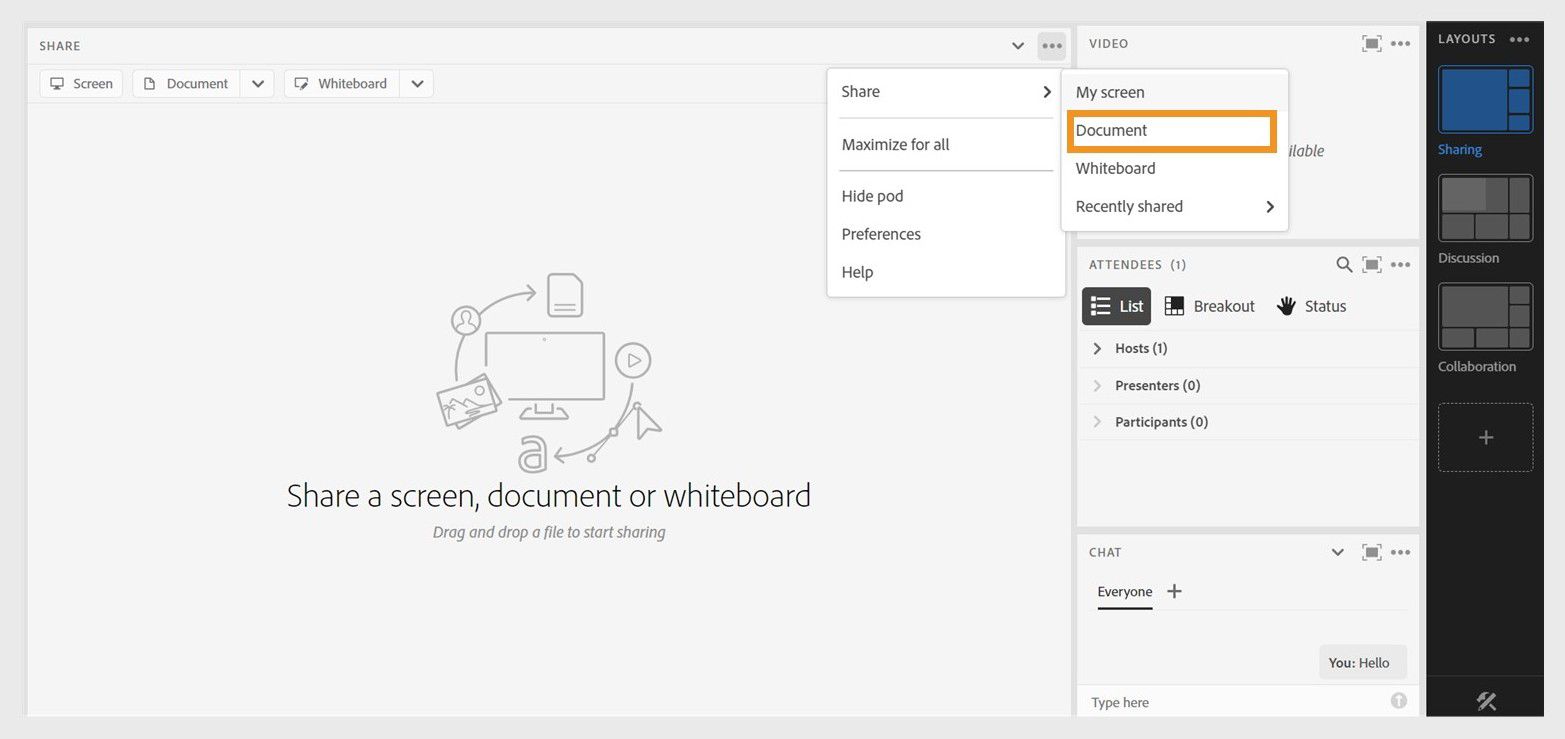1565x739 pixels.
Task: Open the Layouts panel options menu
Action: click(x=1519, y=39)
